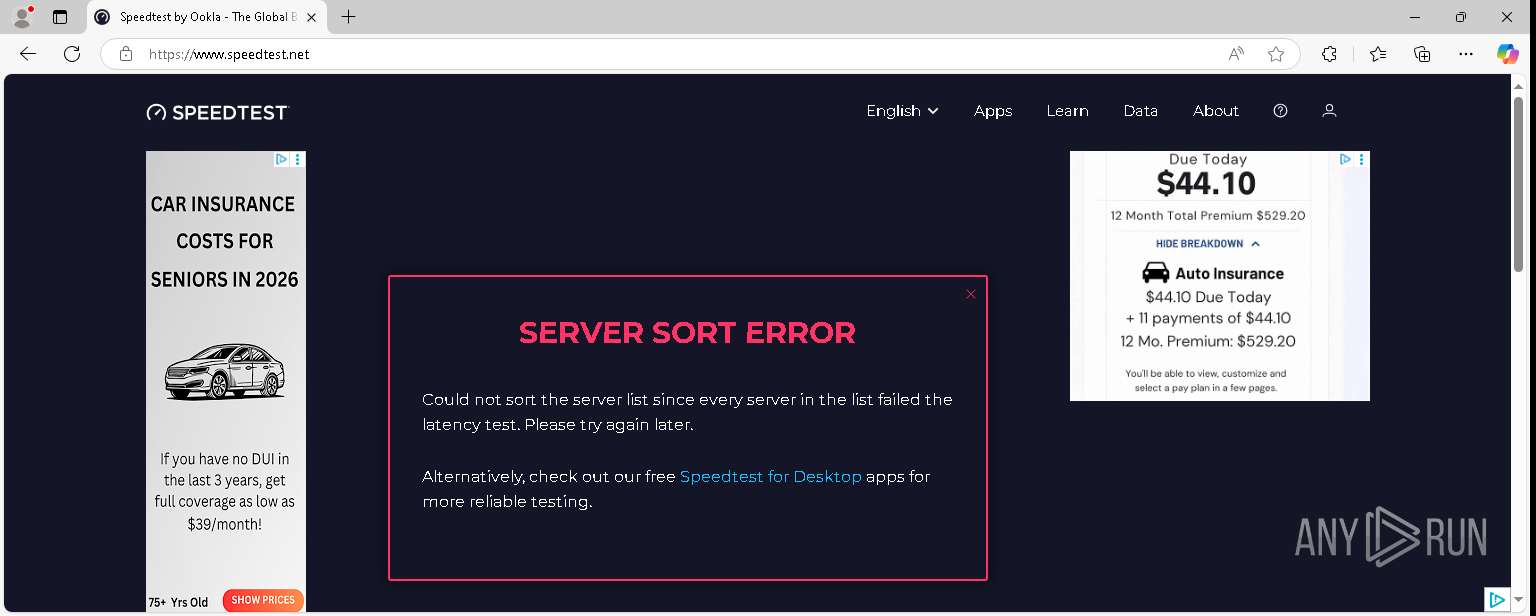1536x616 pixels.
Task: Open a new tab with the plus button
Action: (348, 17)
